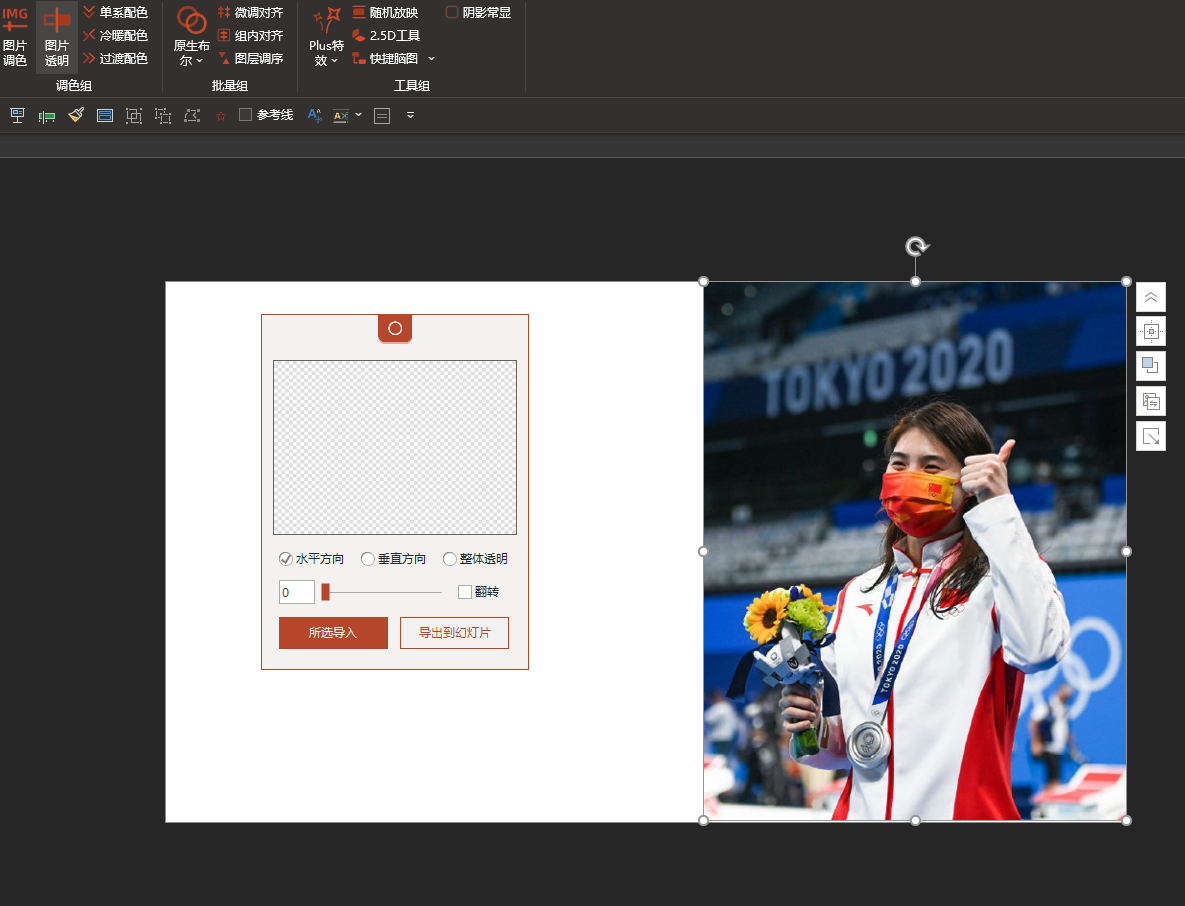Click the format painter brush icon
The image size is (1185, 906).
[76, 116]
